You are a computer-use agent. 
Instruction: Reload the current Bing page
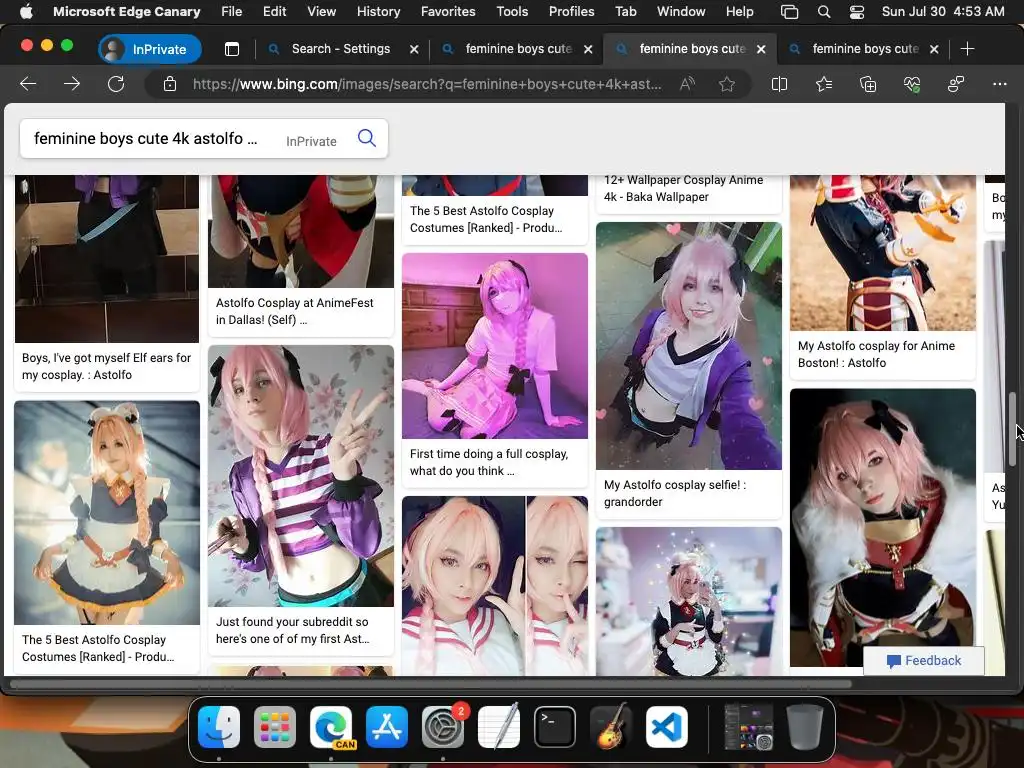[x=116, y=84]
